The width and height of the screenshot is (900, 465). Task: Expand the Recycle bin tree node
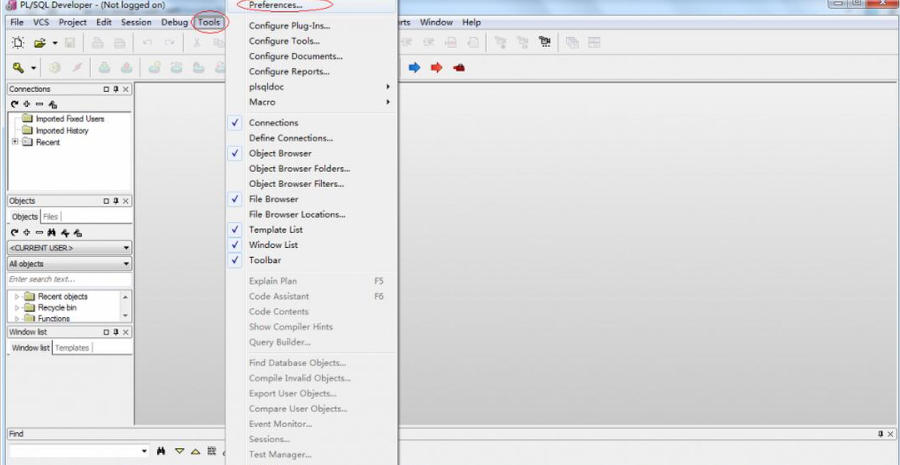pyautogui.click(x=17, y=308)
